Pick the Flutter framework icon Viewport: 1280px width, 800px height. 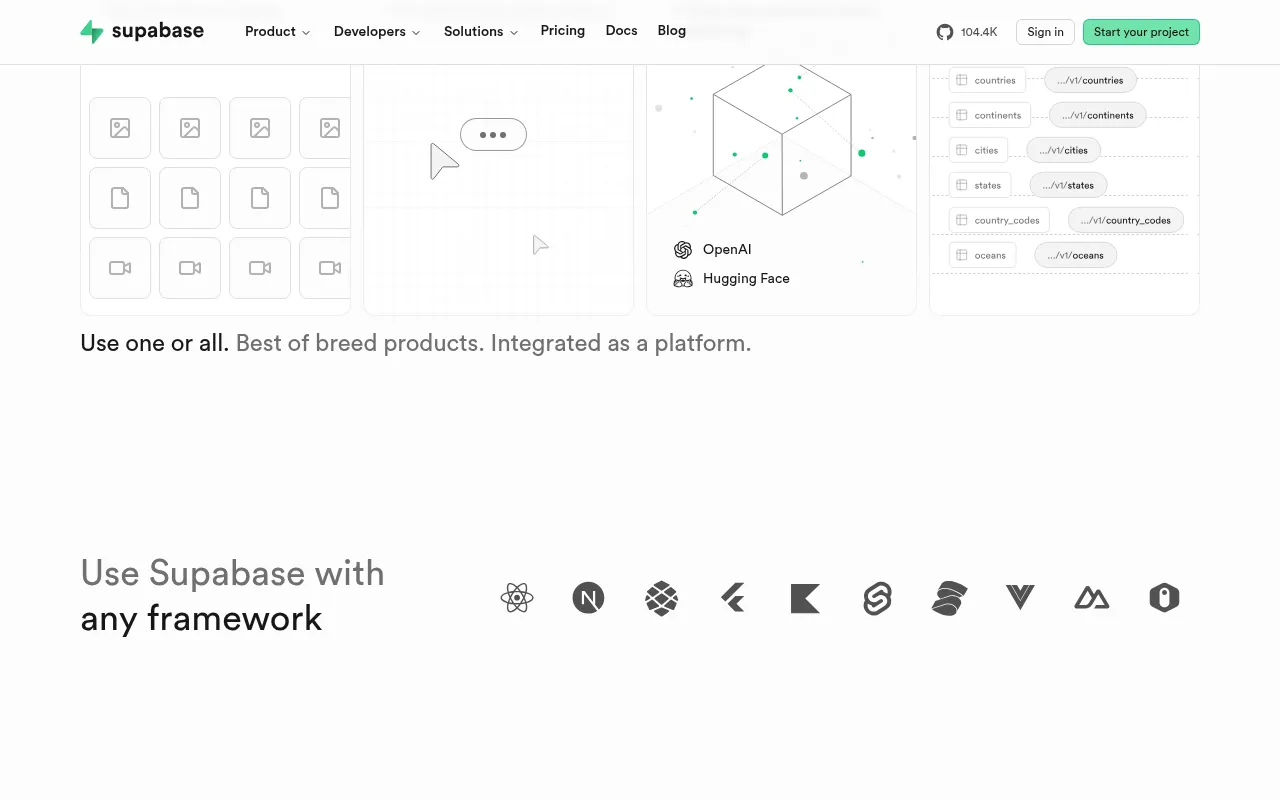(x=733, y=598)
